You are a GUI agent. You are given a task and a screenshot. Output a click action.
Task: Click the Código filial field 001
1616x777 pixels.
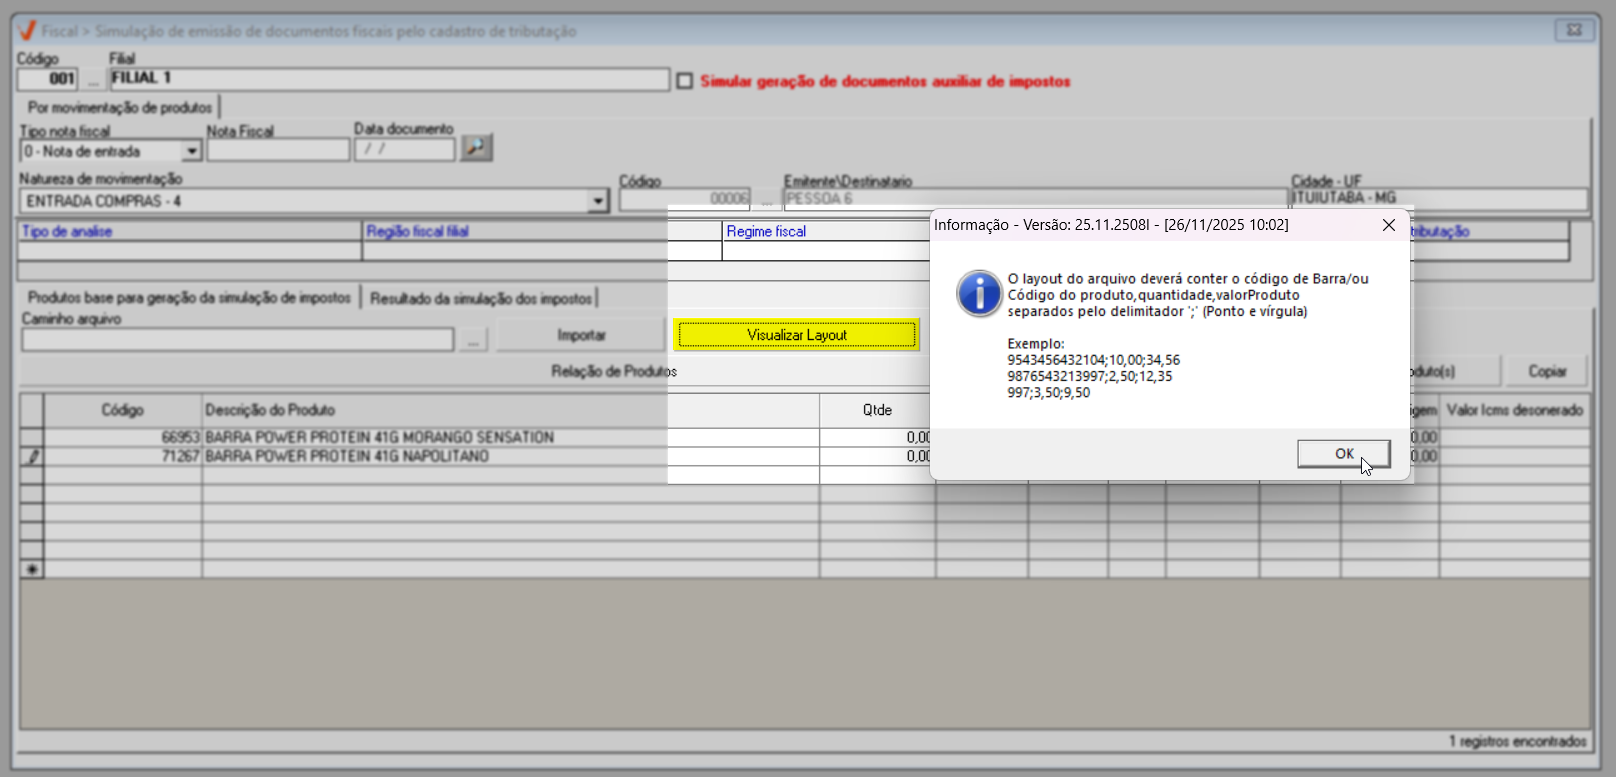(x=47, y=79)
